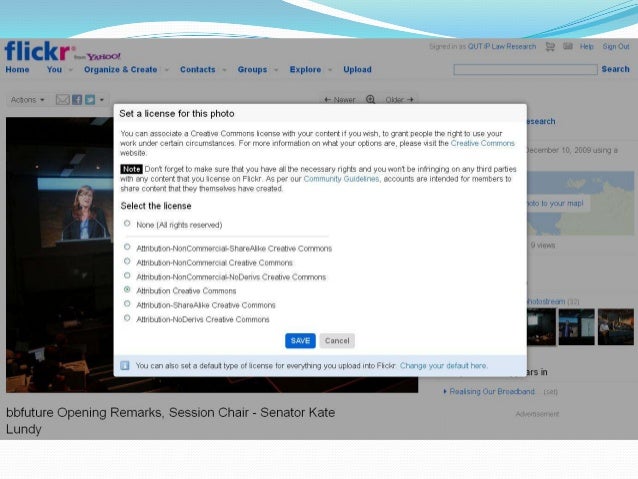Viewport: 638px width, 479px height.
Task: Open Organize & Create menu
Action: pos(120,70)
